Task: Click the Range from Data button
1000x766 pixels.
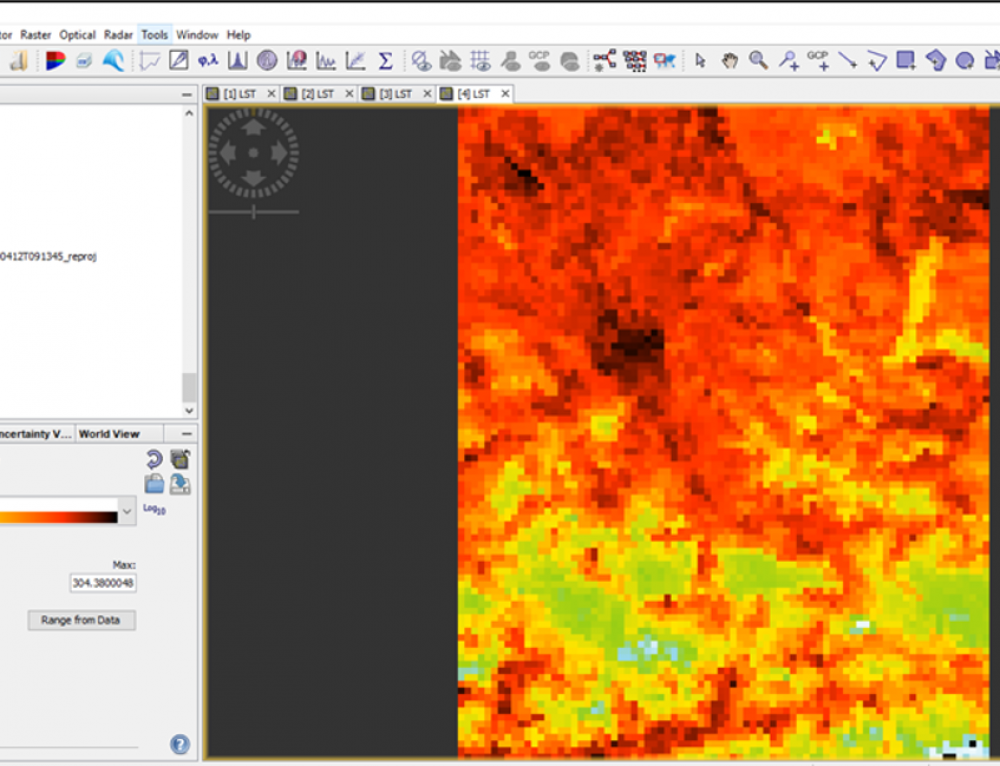Action: (x=81, y=620)
